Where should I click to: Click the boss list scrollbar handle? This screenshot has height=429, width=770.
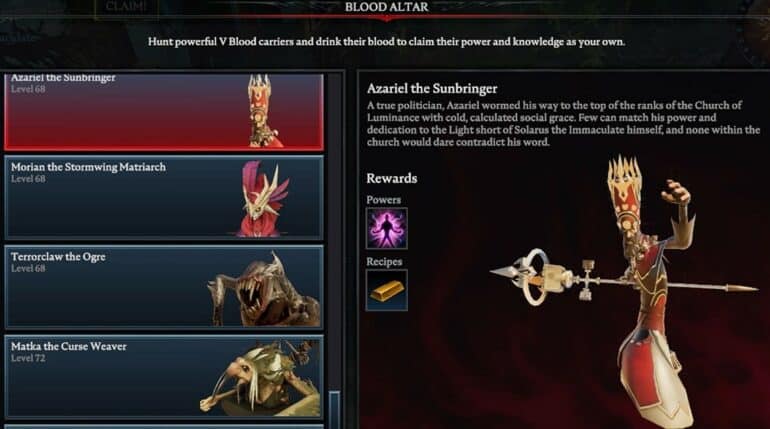334,409
